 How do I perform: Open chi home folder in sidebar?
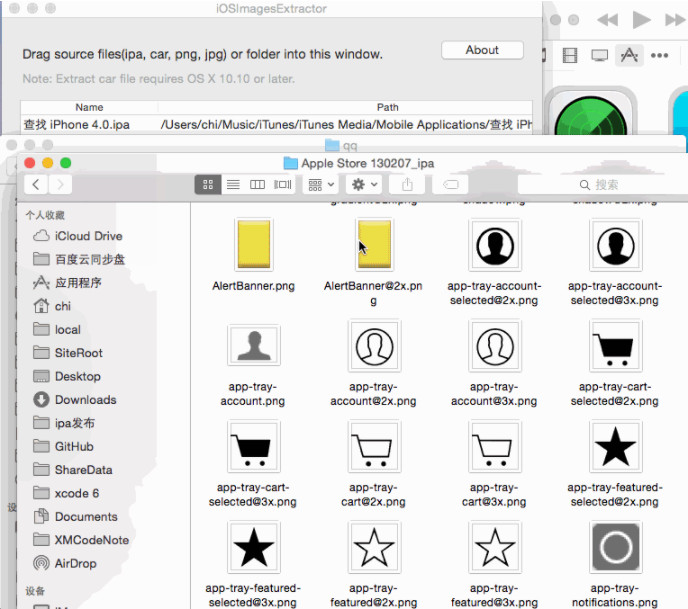click(52, 306)
